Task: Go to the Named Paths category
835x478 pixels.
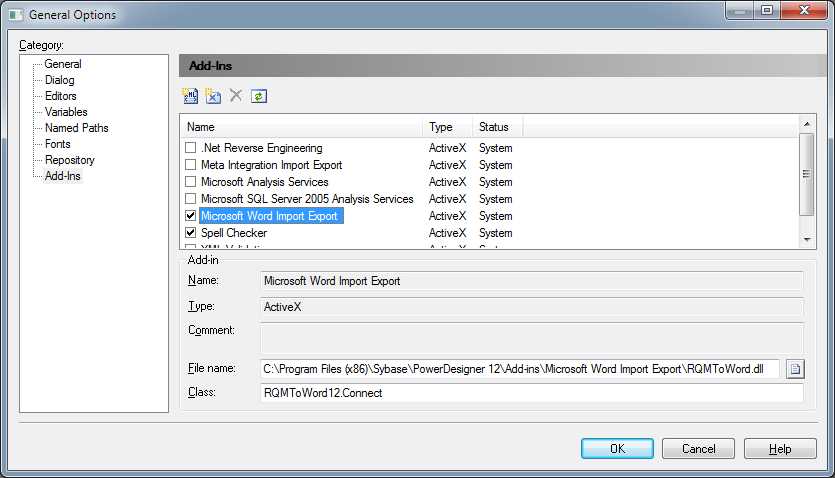Action: coord(77,128)
